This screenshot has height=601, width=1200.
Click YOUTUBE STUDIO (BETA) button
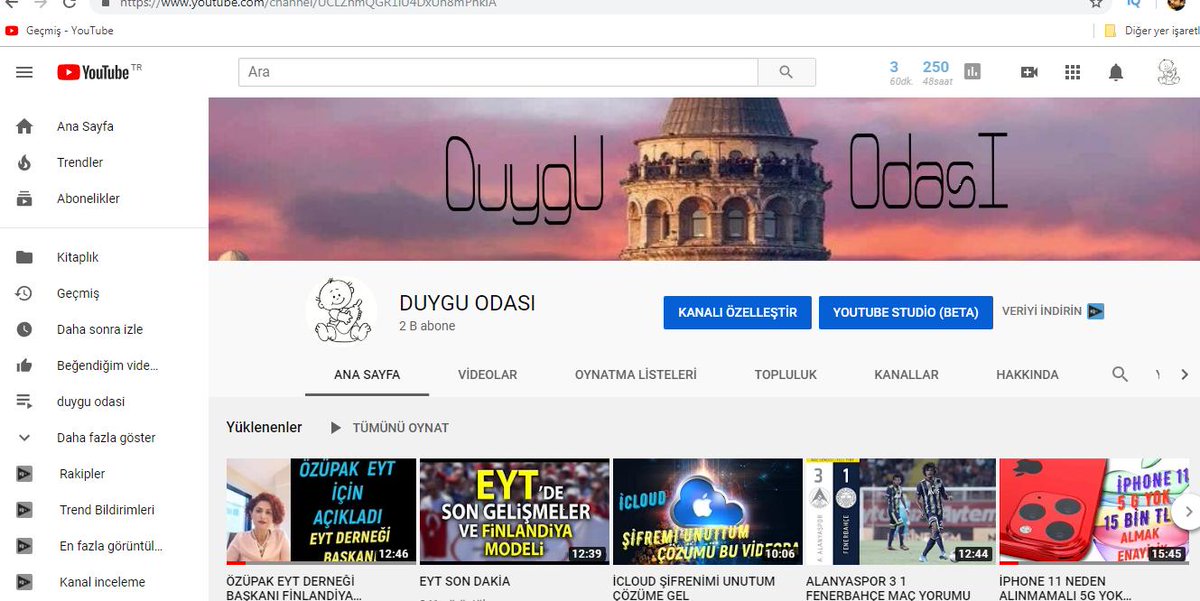(905, 312)
